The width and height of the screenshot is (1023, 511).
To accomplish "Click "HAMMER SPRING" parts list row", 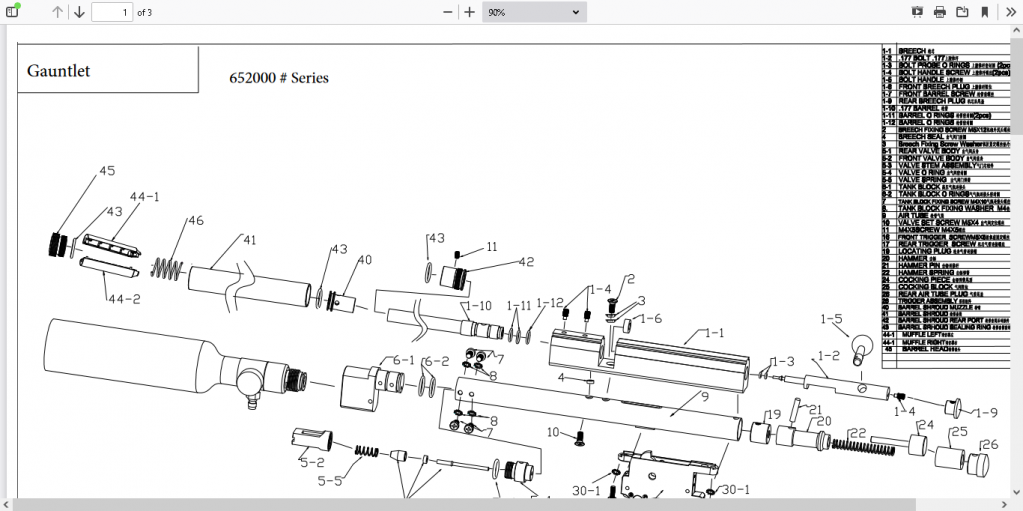I will (x=946, y=272).
